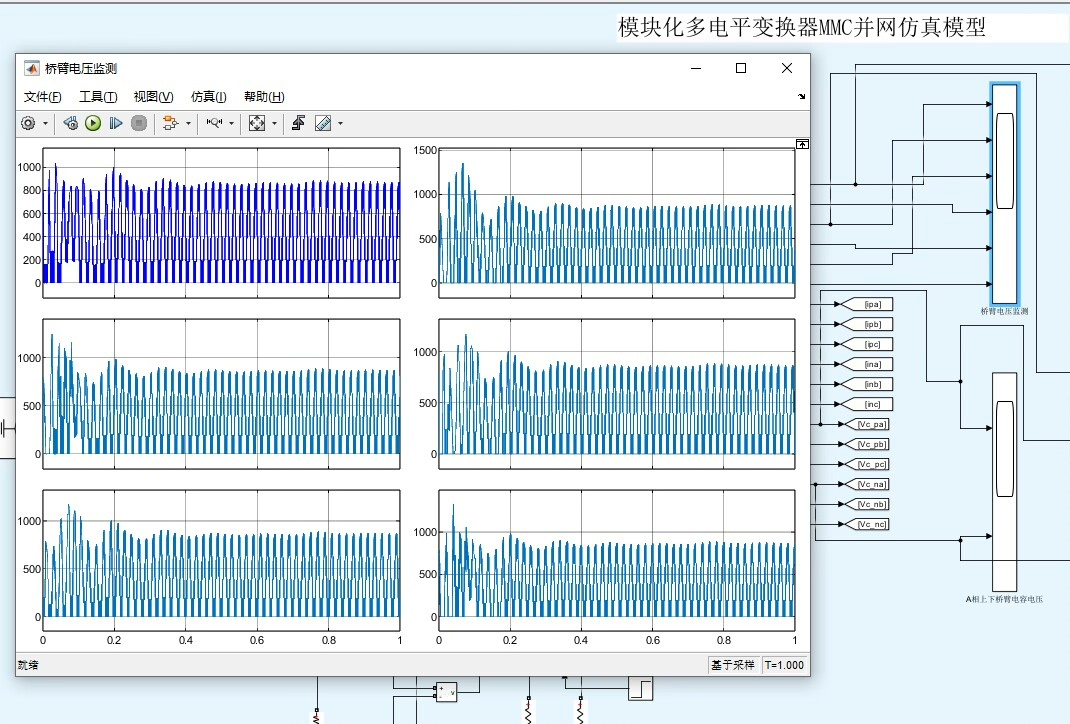
Task: Select the 桥臂电压监测 scope block in model
Action: click(1004, 194)
